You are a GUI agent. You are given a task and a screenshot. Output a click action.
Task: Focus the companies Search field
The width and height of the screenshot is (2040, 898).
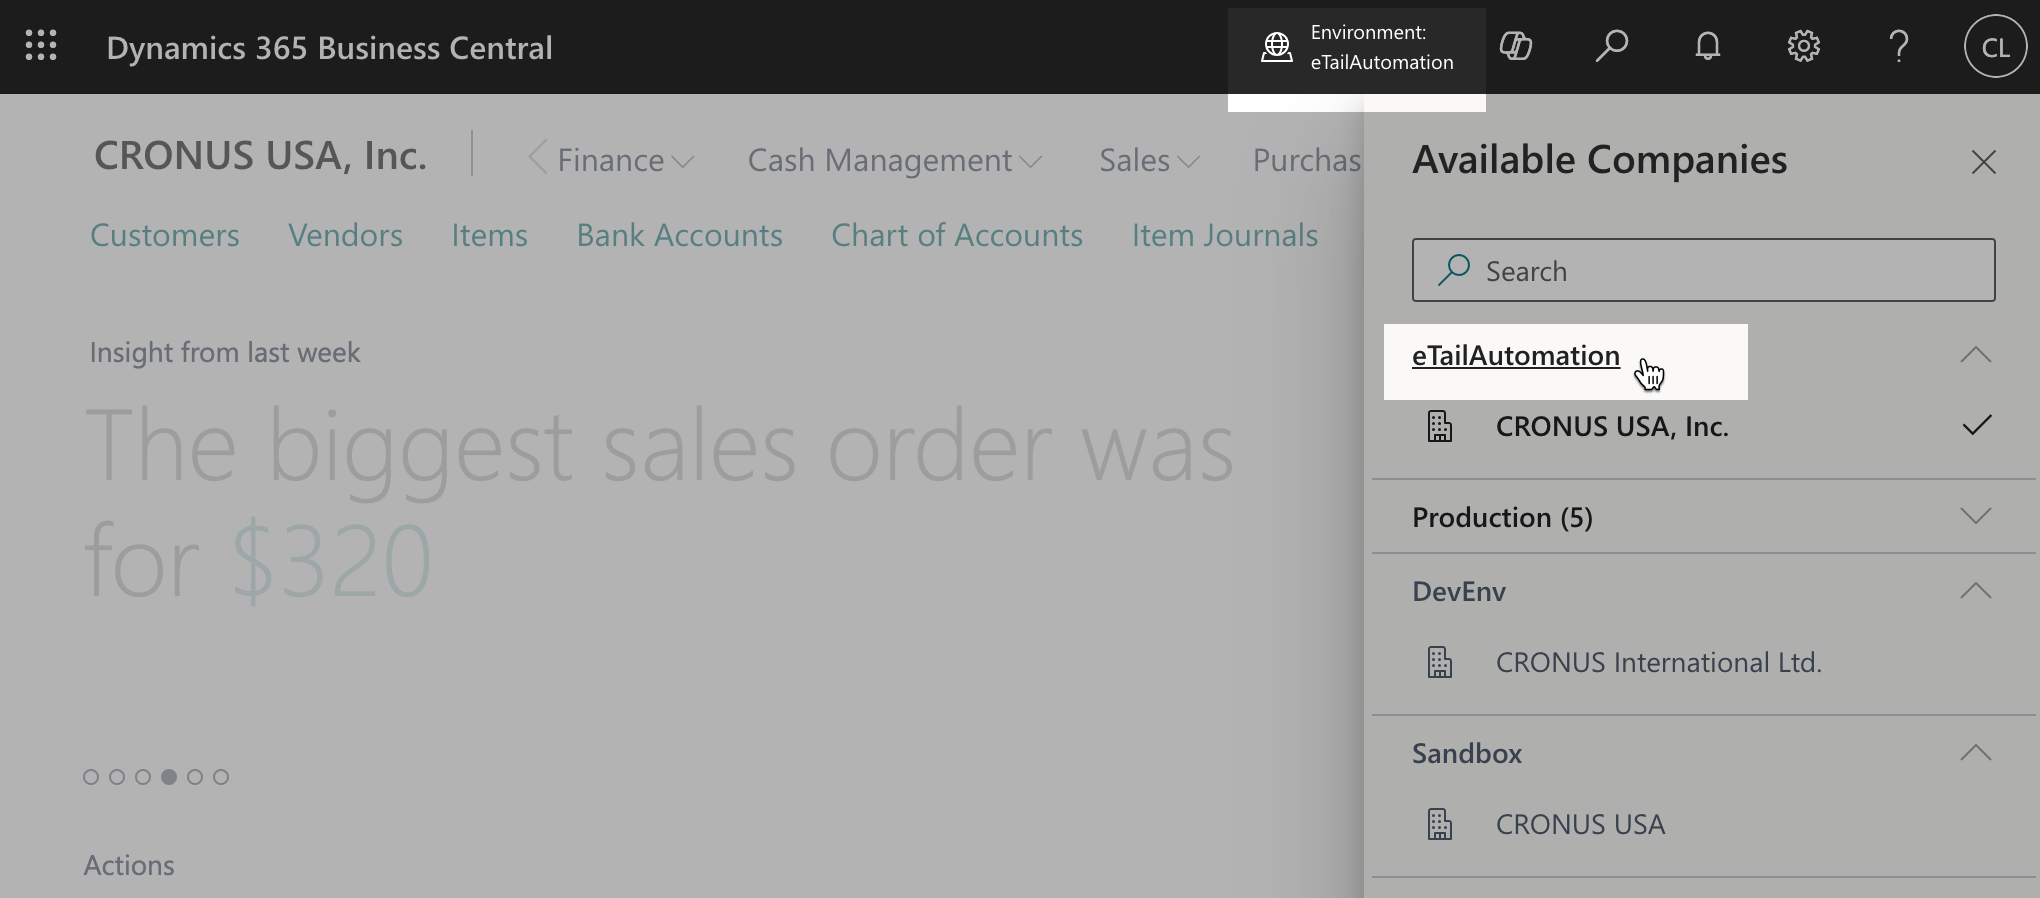click(x=1703, y=270)
